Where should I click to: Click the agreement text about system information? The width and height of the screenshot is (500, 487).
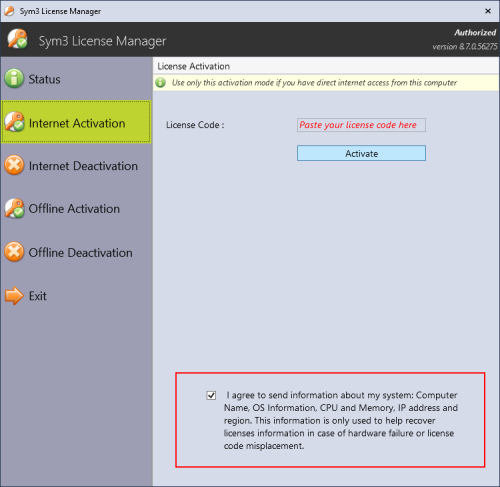pyautogui.click(x=340, y=420)
